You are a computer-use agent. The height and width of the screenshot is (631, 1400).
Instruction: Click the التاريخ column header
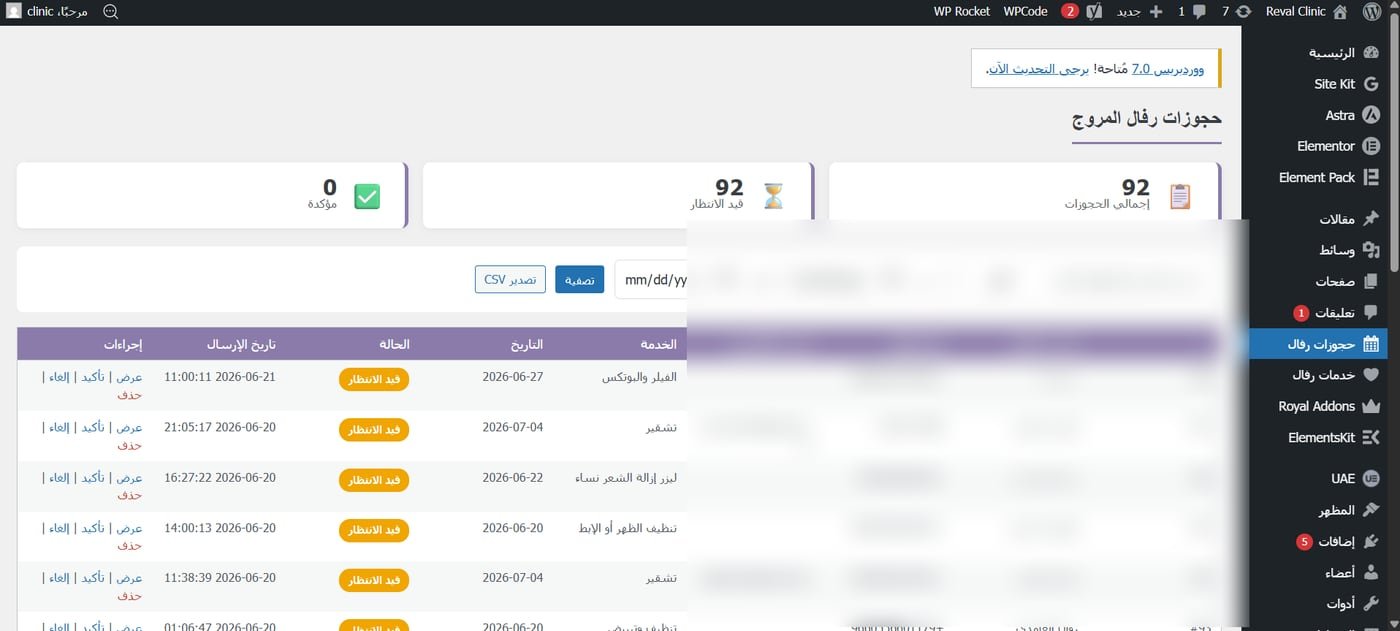tap(527, 344)
